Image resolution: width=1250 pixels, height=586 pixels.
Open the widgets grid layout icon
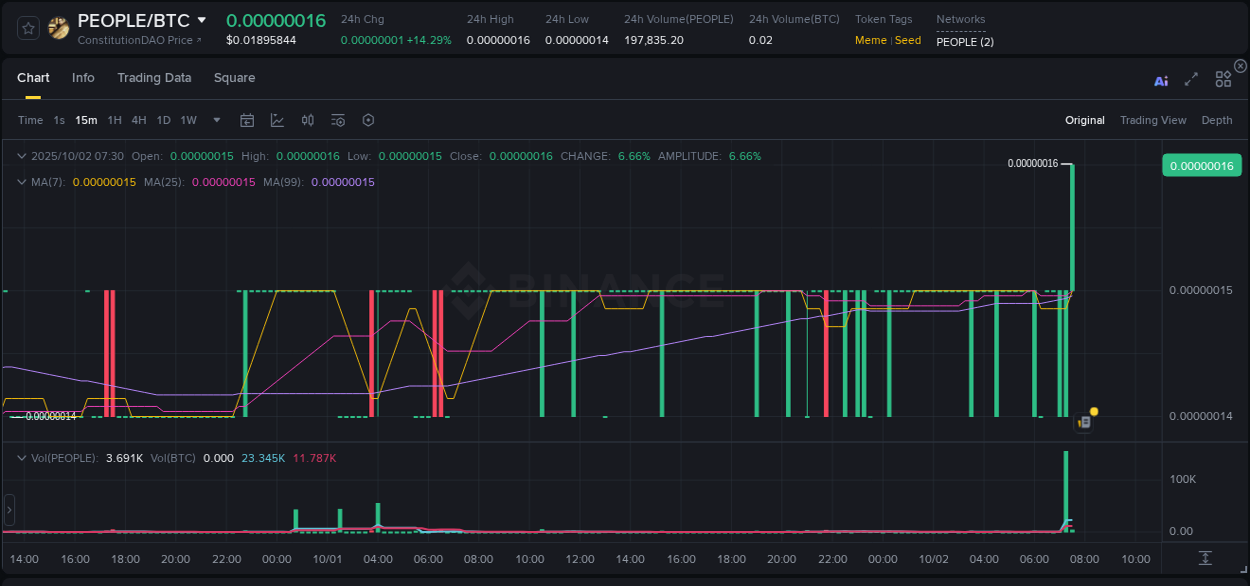[1223, 78]
